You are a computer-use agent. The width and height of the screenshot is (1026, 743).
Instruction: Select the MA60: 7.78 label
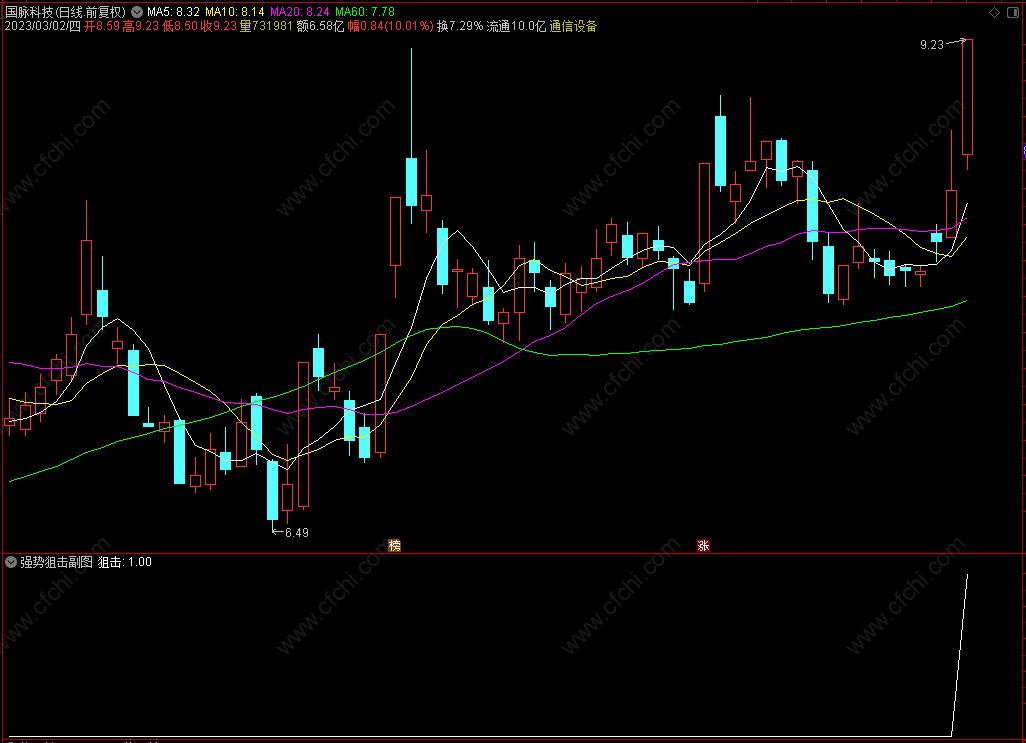365,12
